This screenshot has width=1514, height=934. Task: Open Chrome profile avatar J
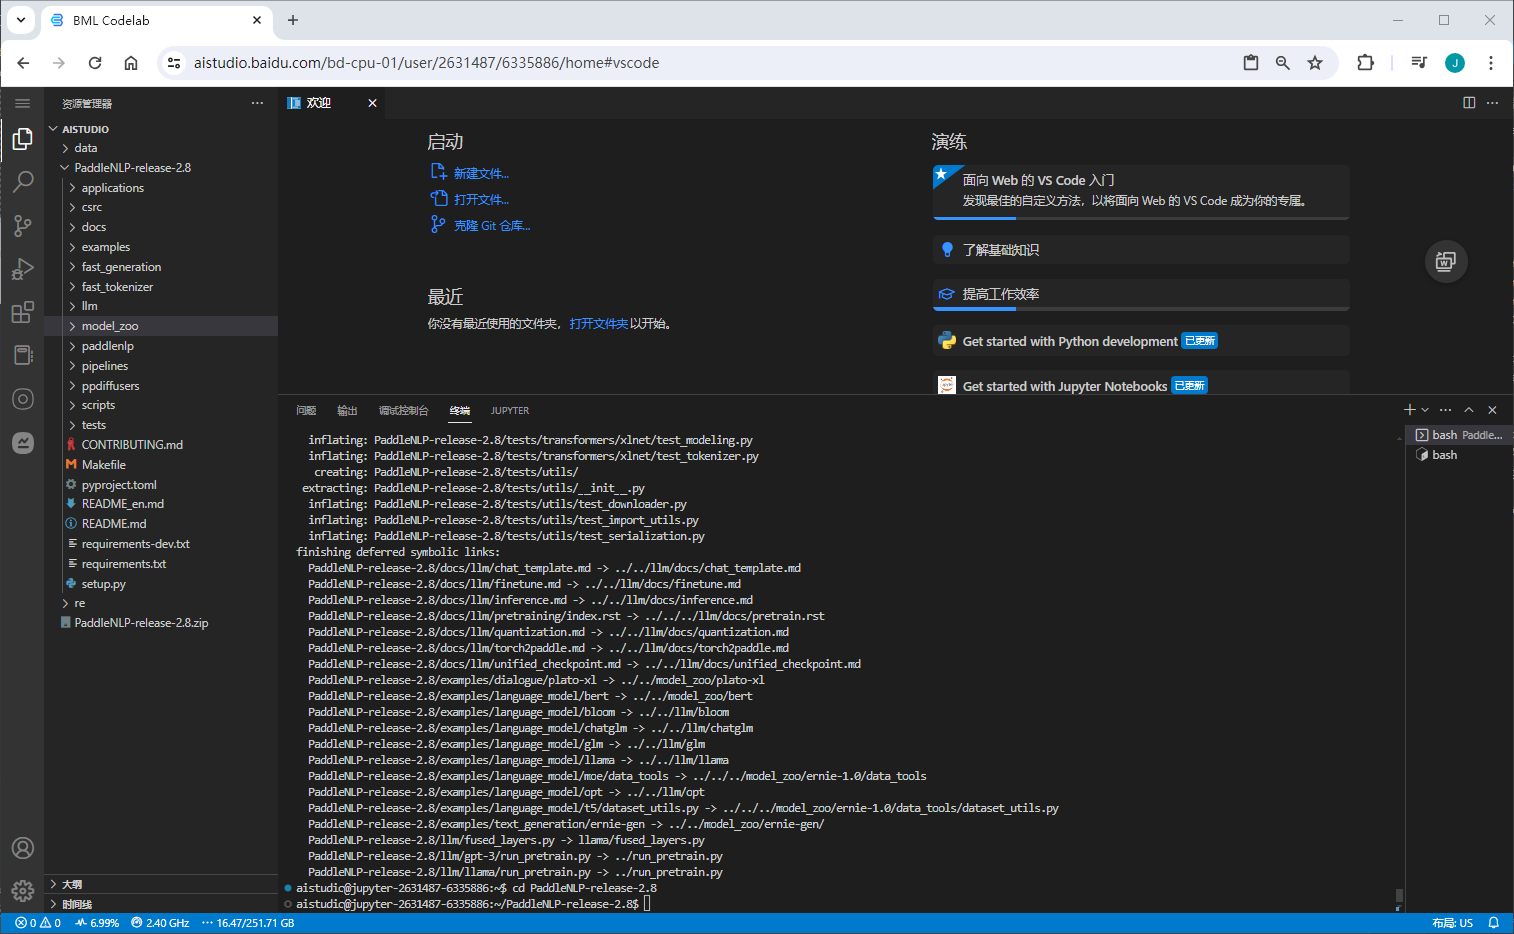(1455, 63)
